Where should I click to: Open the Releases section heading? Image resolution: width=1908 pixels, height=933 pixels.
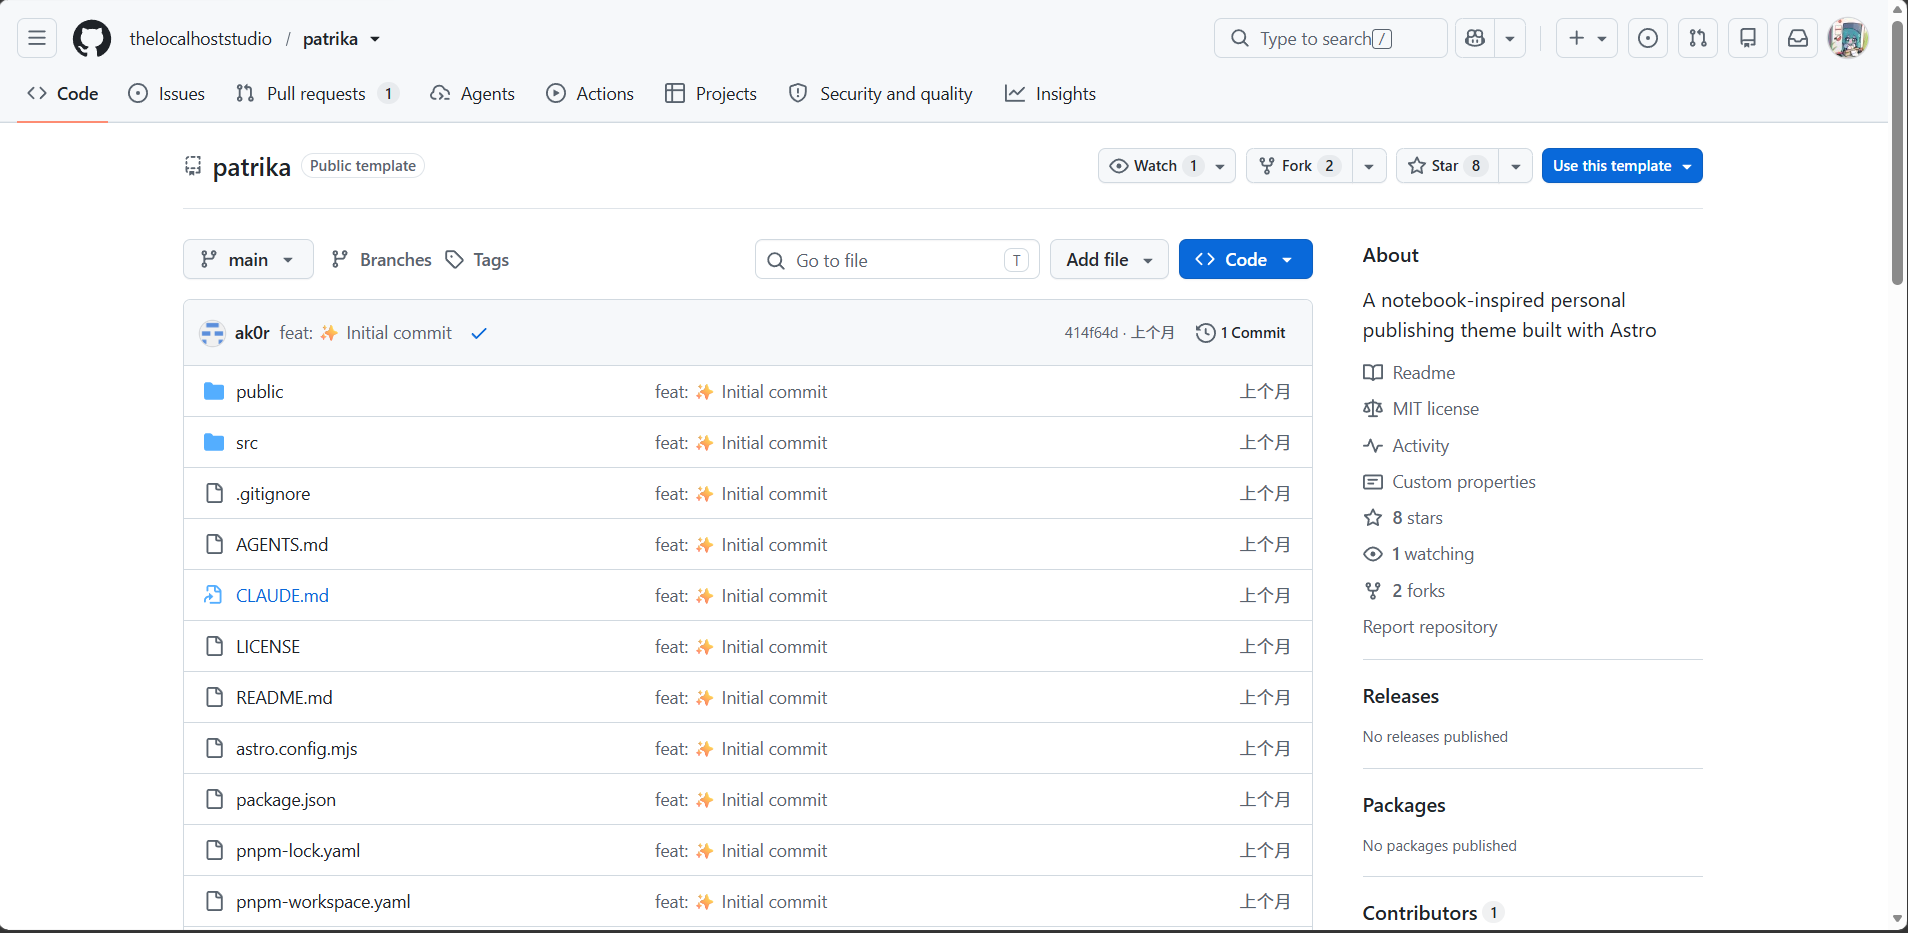pyautogui.click(x=1401, y=696)
